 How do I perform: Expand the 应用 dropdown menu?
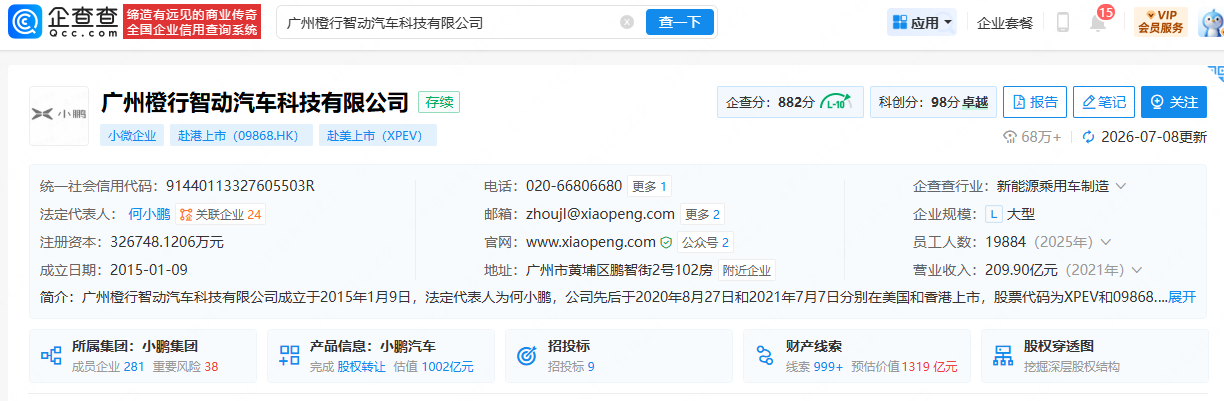coord(922,22)
